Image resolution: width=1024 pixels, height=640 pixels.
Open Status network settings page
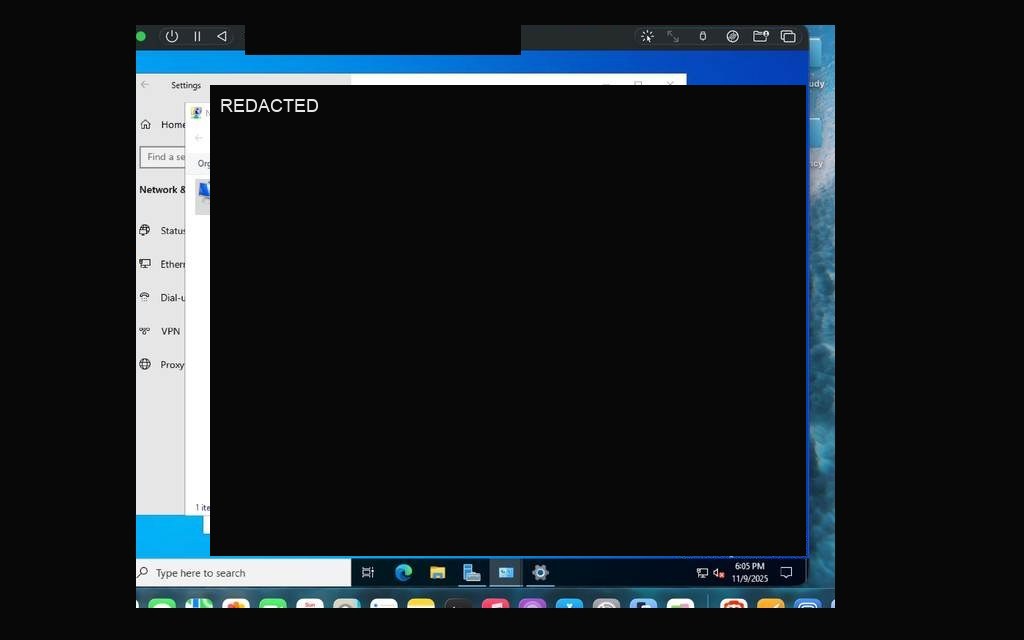pos(163,231)
